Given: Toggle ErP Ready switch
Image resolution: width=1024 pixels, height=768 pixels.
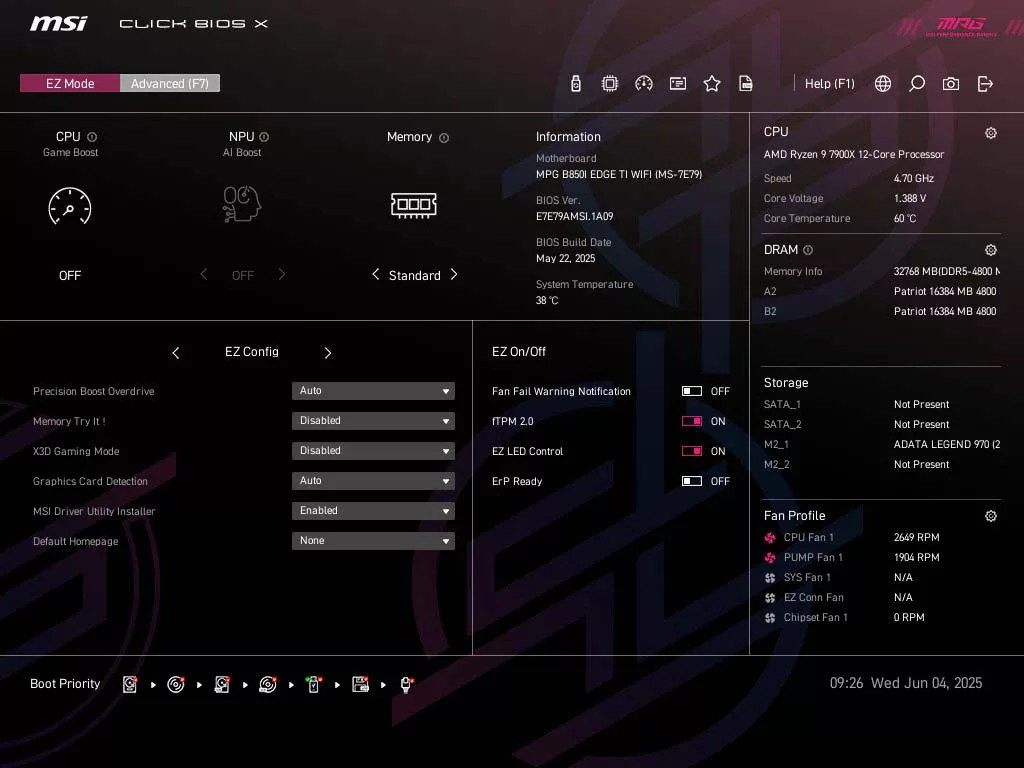Looking at the screenshot, I should (692, 481).
